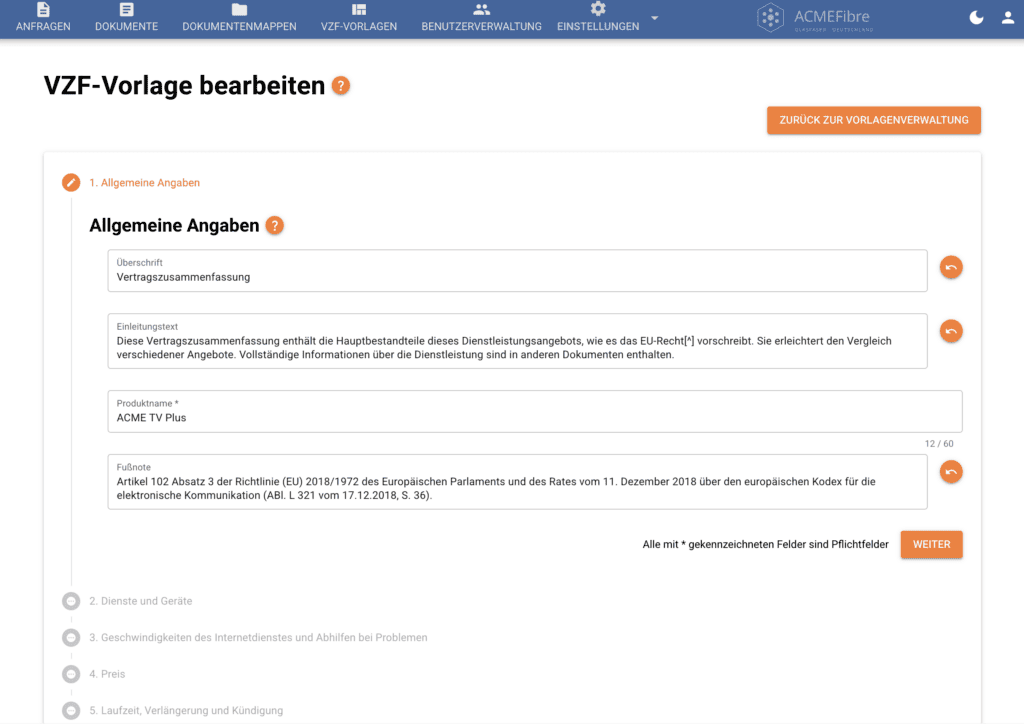1024x724 pixels.
Task: Open Benutzerverwaltung section
Action: click(x=481, y=18)
